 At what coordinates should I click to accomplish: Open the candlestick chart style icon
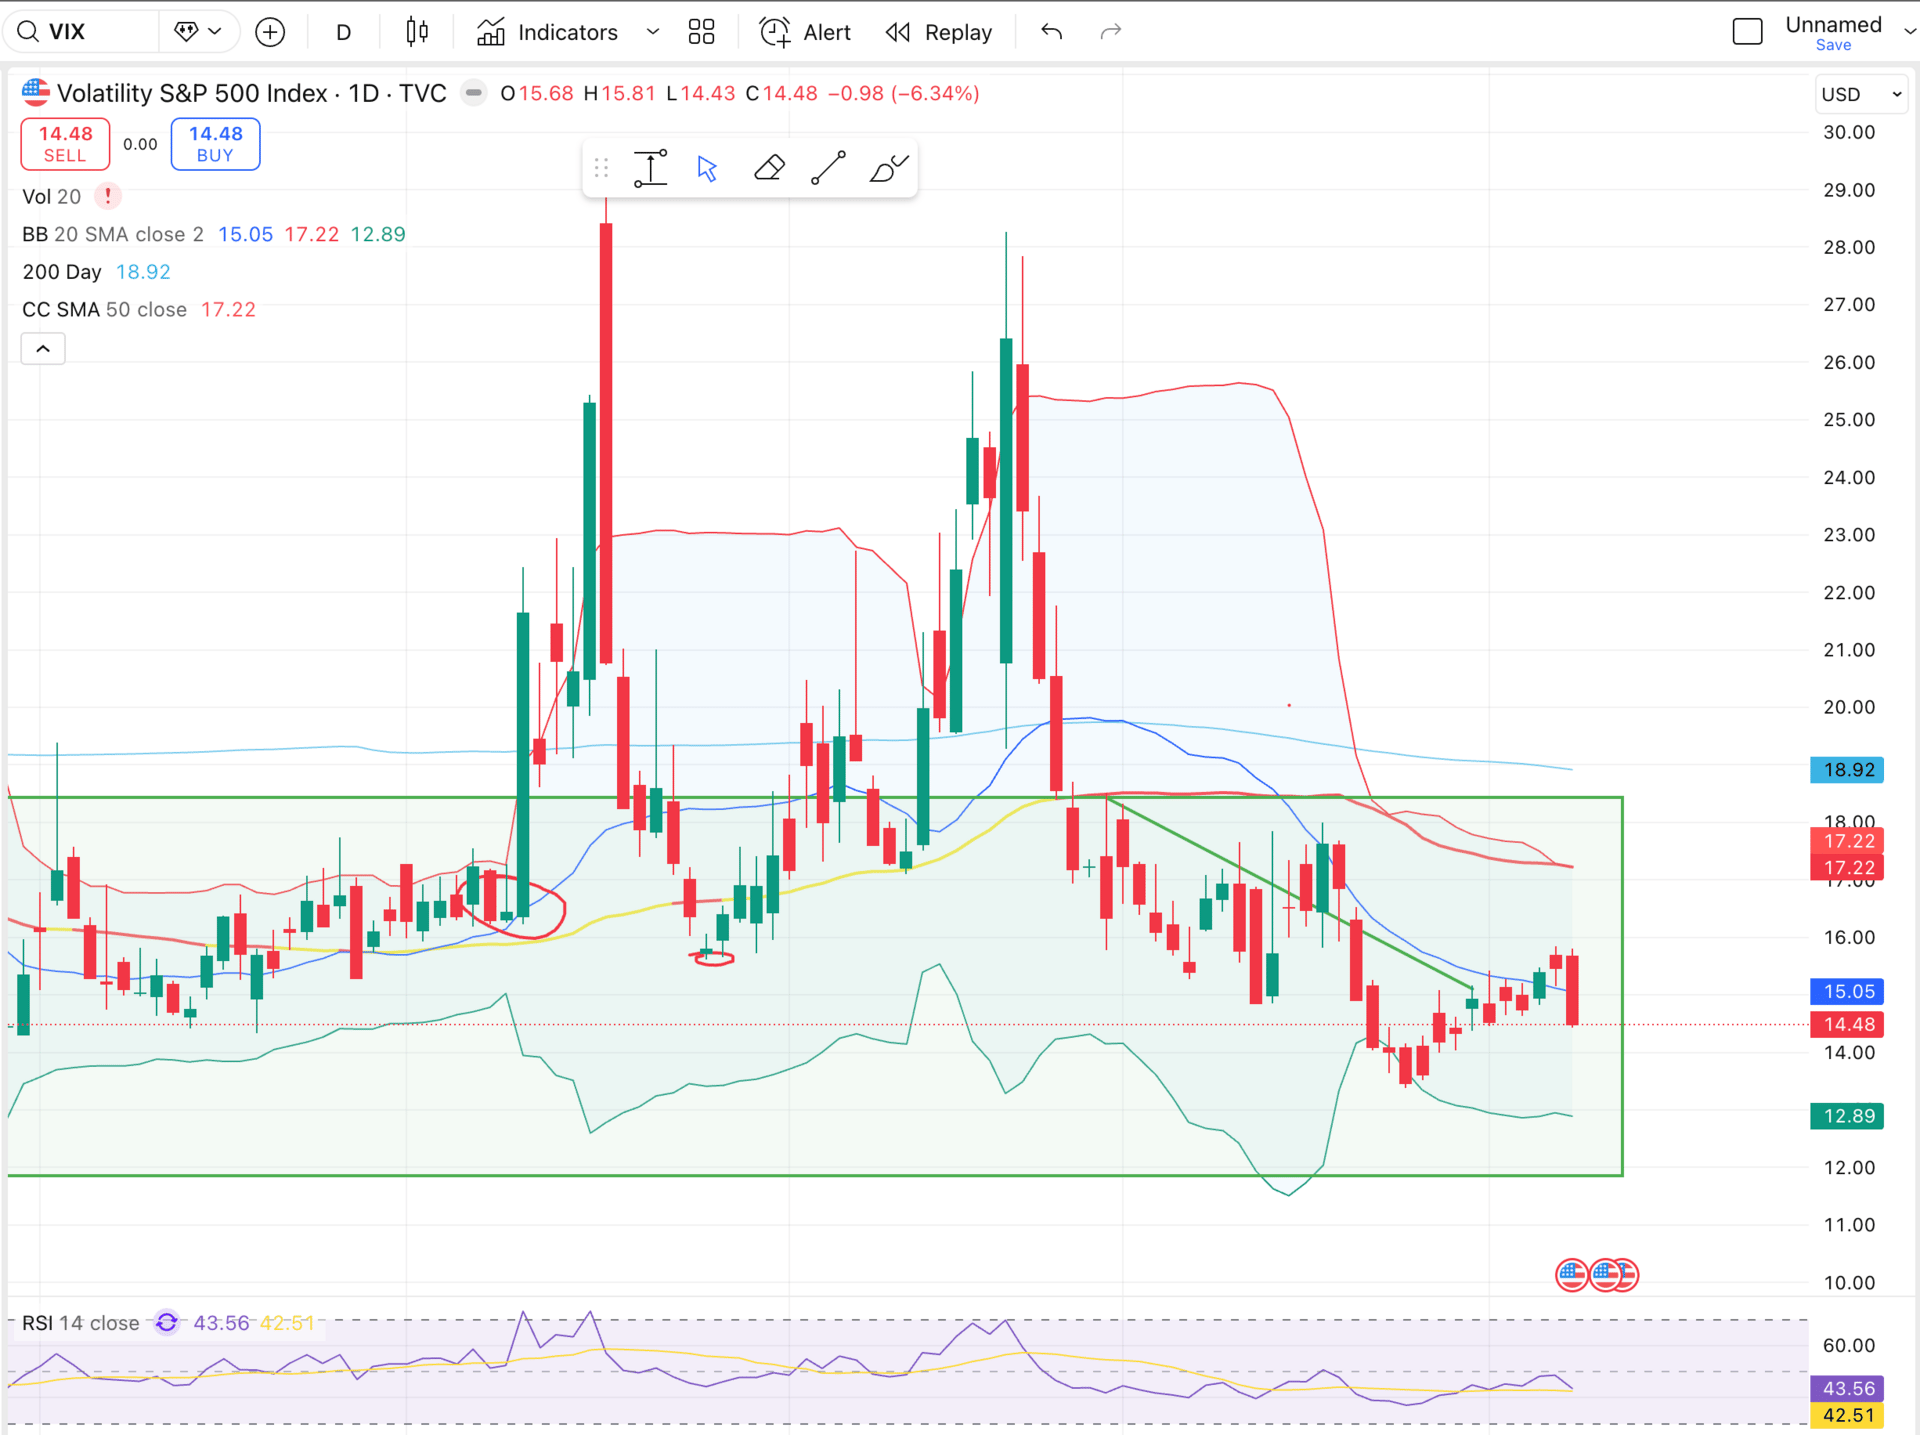(417, 32)
